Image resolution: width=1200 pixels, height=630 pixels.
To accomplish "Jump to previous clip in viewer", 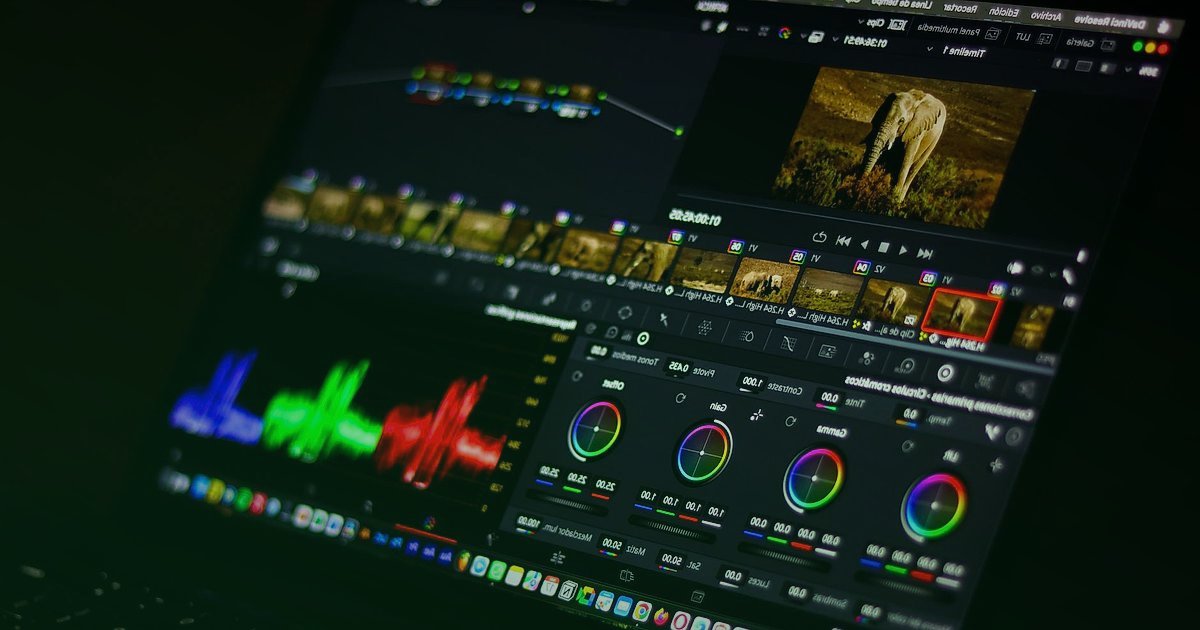I will [x=925, y=253].
